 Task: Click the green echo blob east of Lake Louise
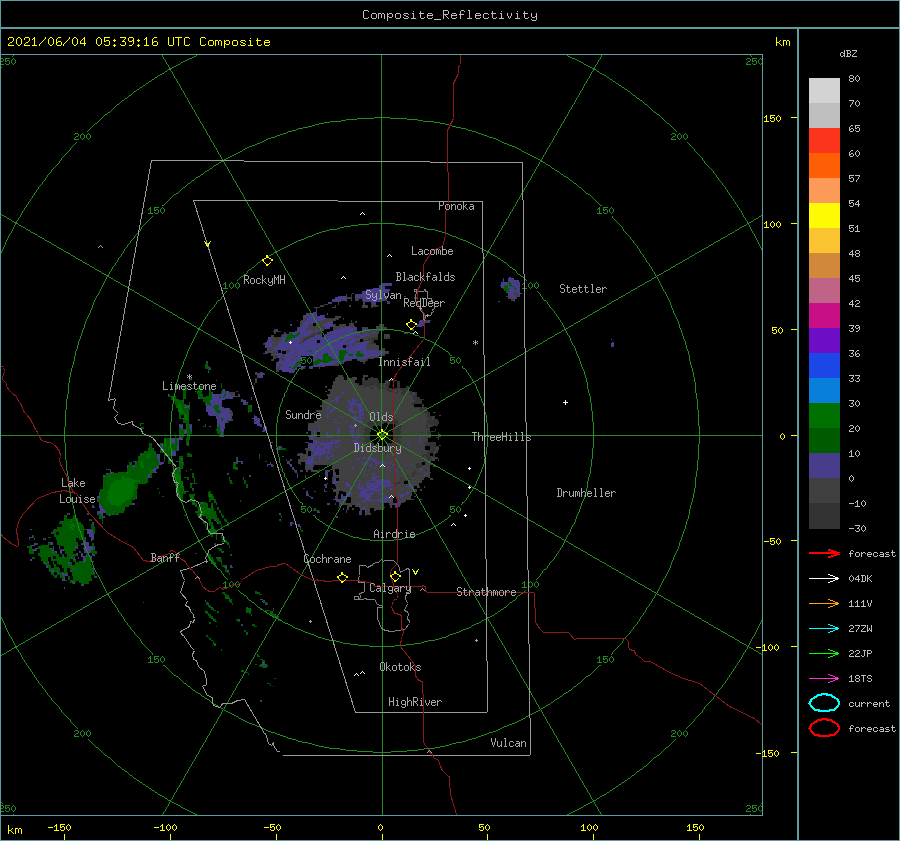click(x=121, y=491)
